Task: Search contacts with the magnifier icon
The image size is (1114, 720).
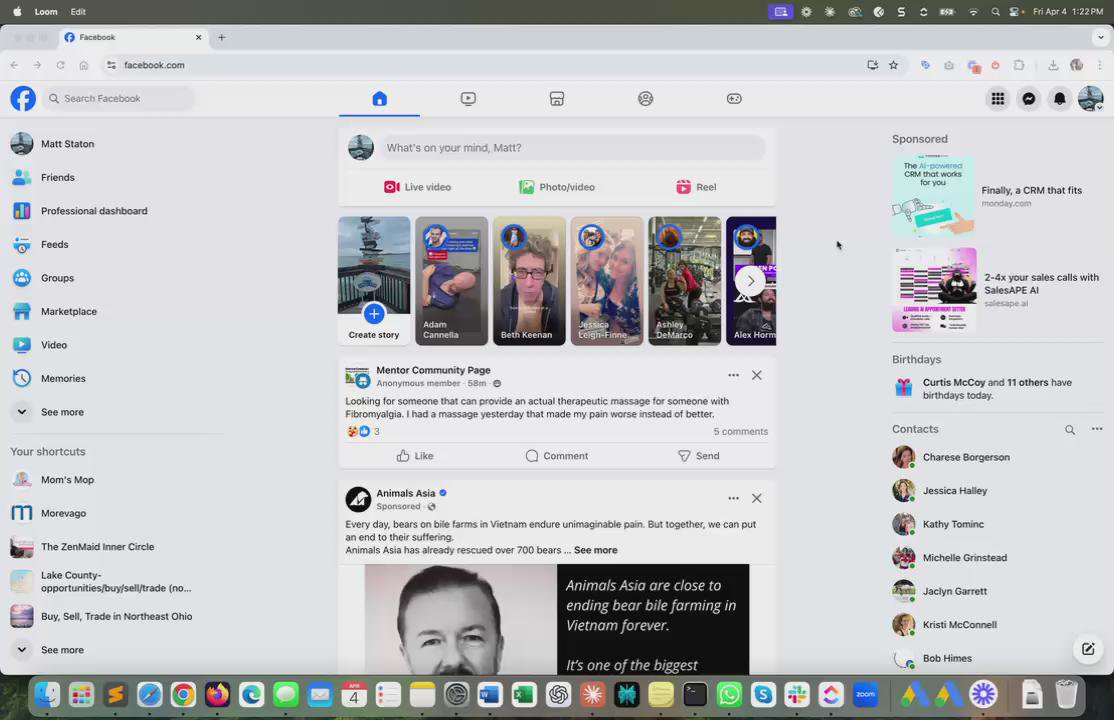Action: tap(1069, 429)
